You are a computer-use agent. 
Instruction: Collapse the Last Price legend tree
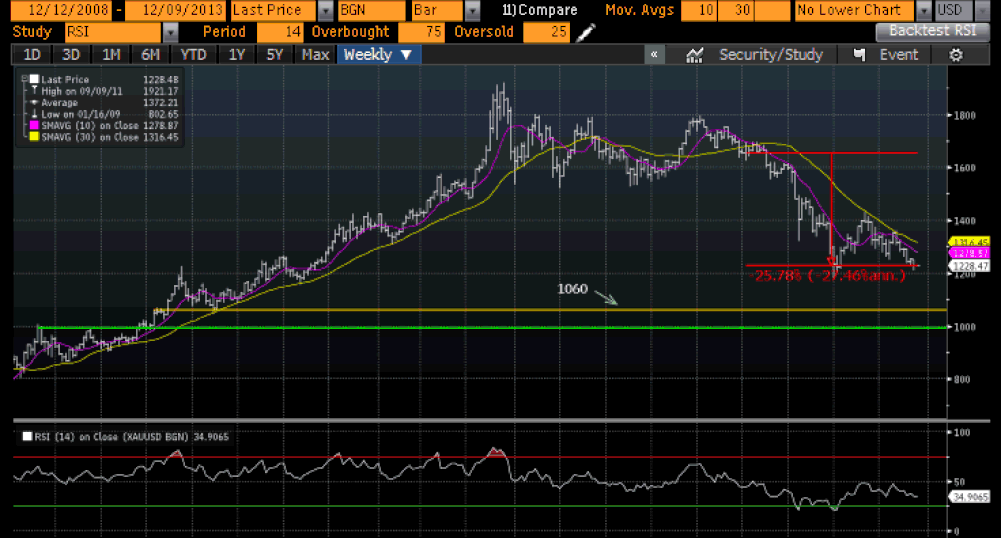(24, 79)
